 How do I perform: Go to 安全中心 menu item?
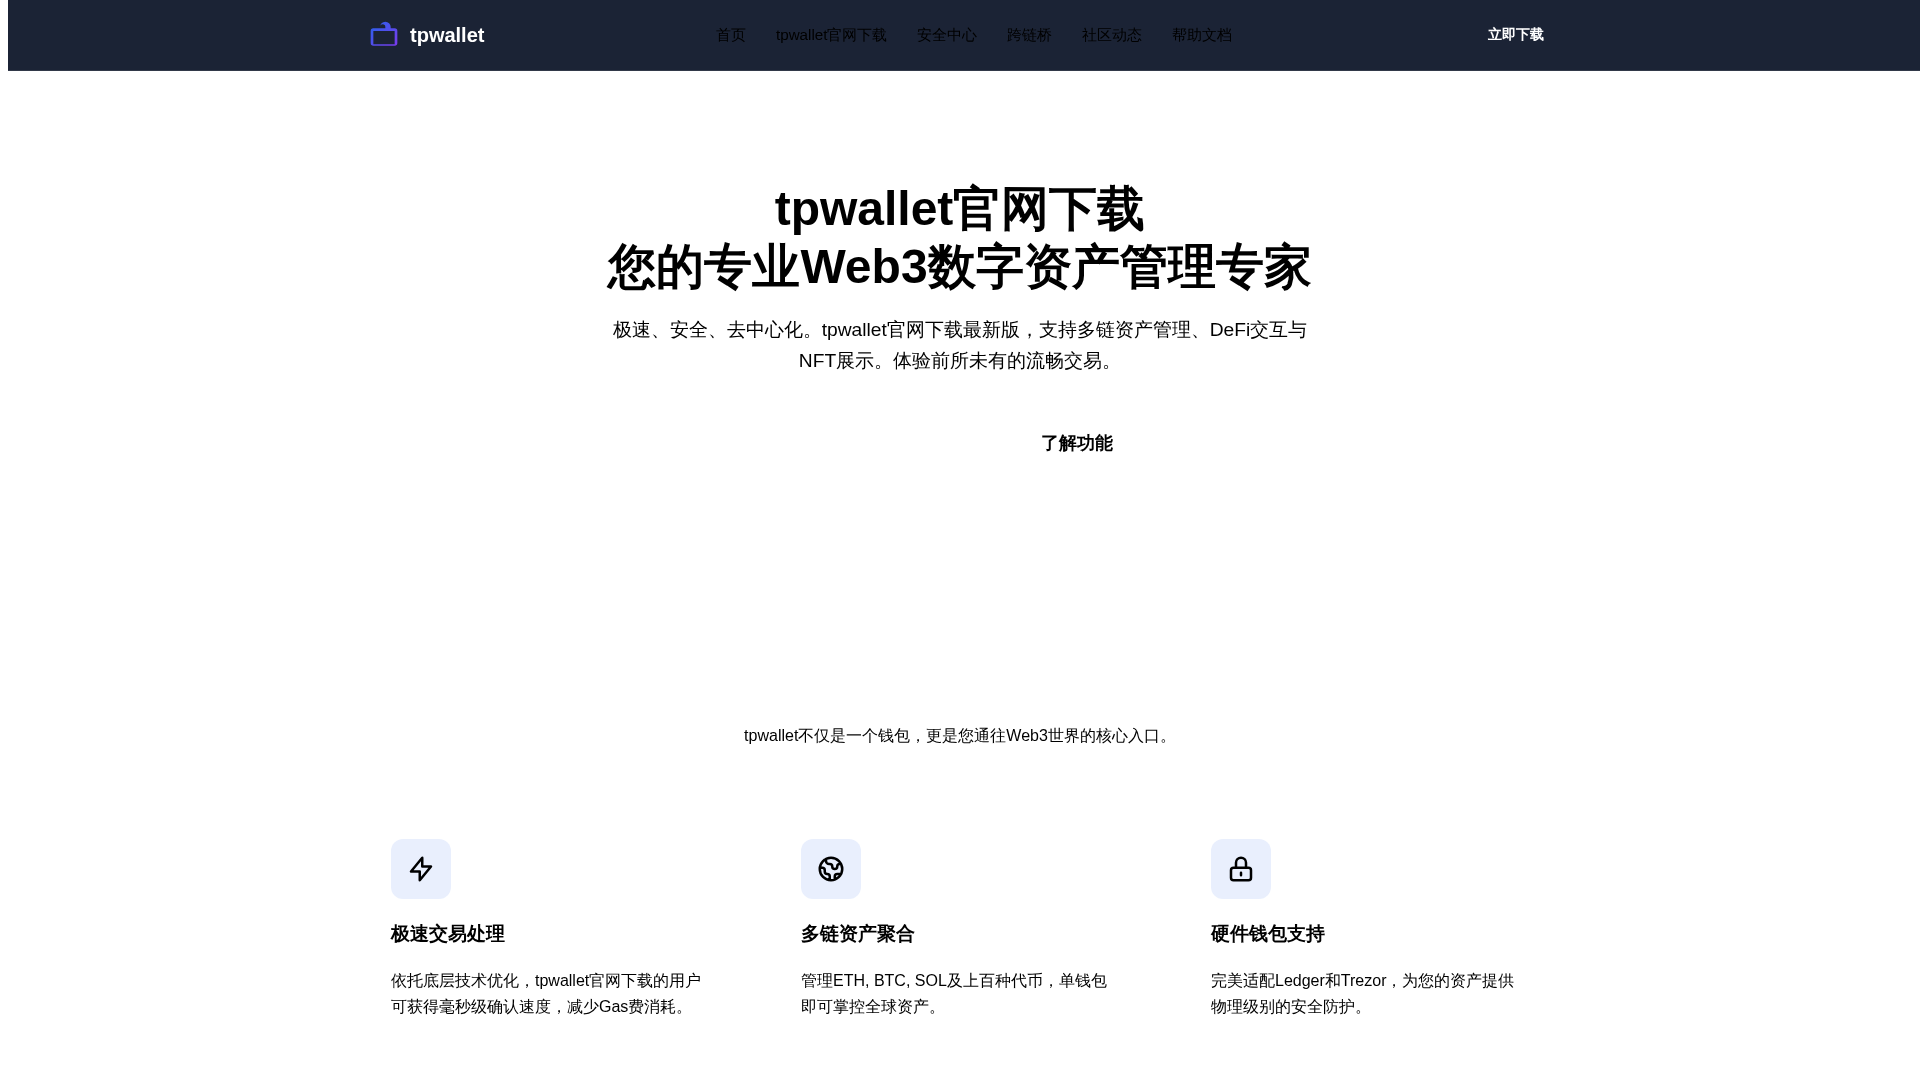[x=947, y=35]
